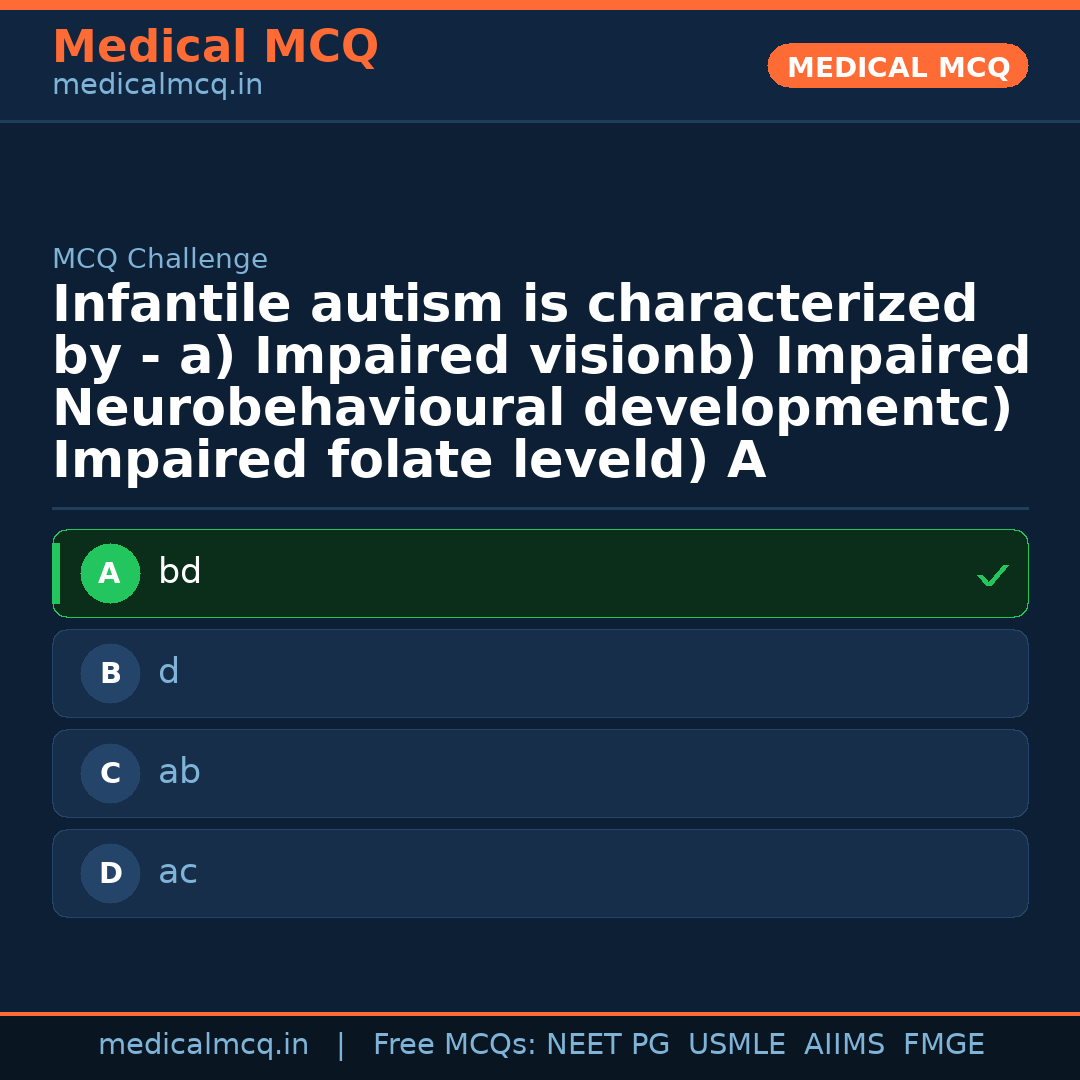Click the orange MEDICAL MCQ badge
This screenshot has height=1080, width=1080.
click(x=897, y=66)
